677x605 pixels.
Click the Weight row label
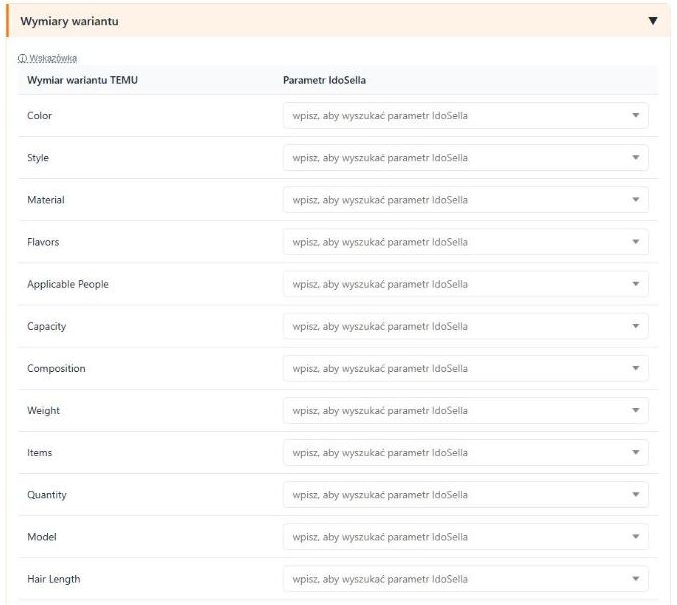pos(43,411)
